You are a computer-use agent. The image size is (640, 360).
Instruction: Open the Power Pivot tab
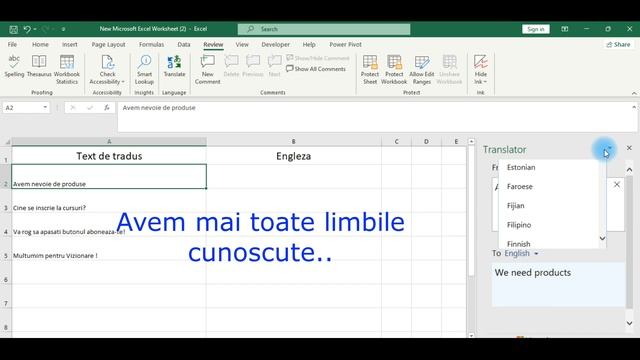point(345,44)
